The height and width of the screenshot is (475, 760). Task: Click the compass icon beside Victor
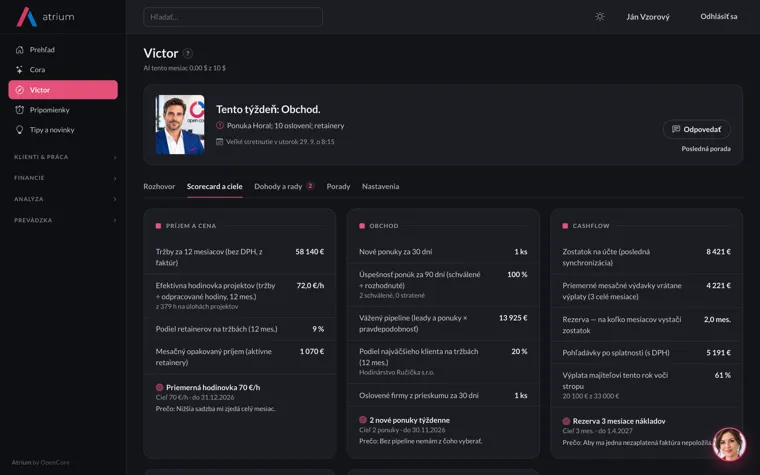click(x=19, y=90)
